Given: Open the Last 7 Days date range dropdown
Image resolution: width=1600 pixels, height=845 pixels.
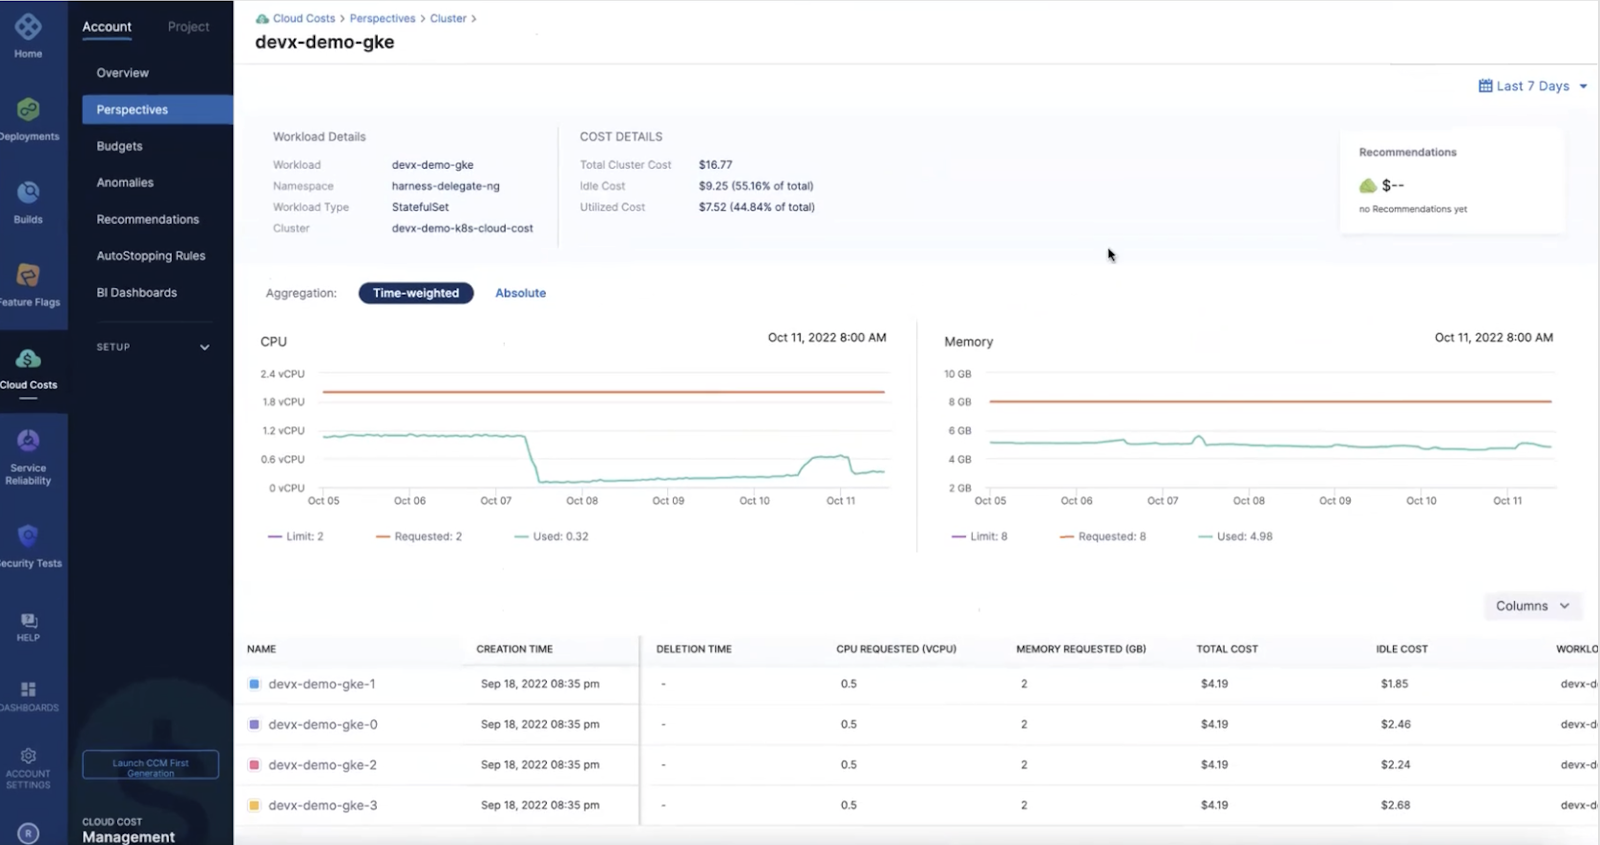Looking at the screenshot, I should pyautogui.click(x=1533, y=86).
